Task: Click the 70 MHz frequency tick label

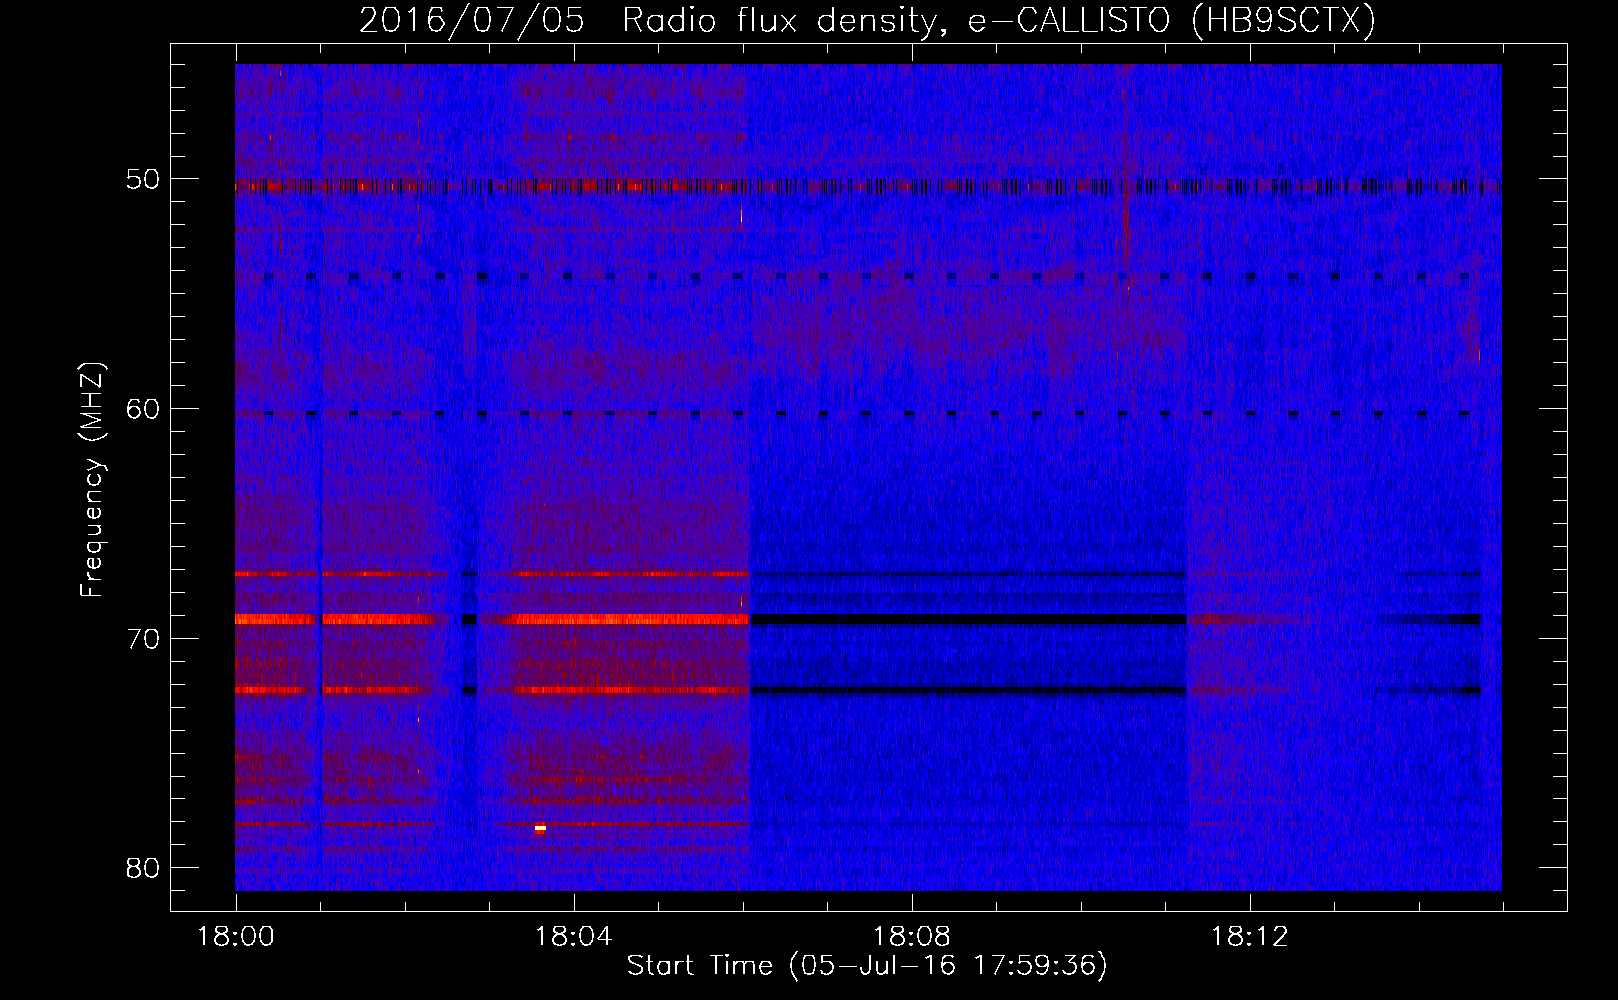Action: [x=144, y=639]
